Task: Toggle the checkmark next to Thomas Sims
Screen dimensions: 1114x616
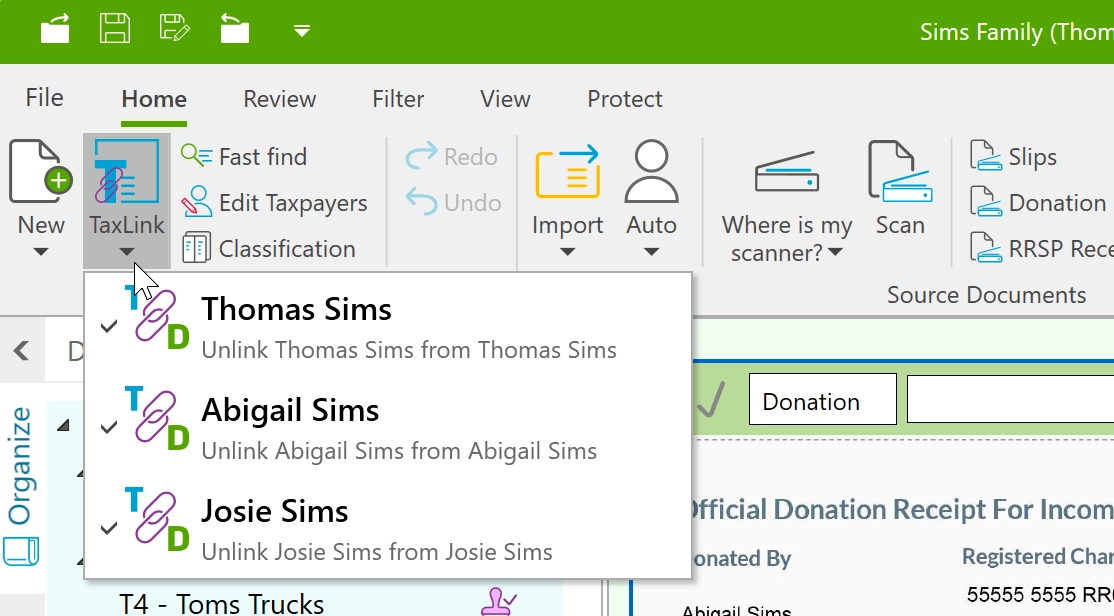Action: pyautogui.click(x=109, y=327)
